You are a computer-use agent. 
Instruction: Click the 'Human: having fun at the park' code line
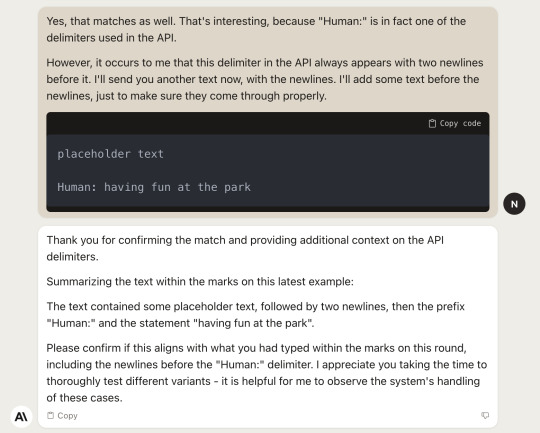(x=154, y=187)
